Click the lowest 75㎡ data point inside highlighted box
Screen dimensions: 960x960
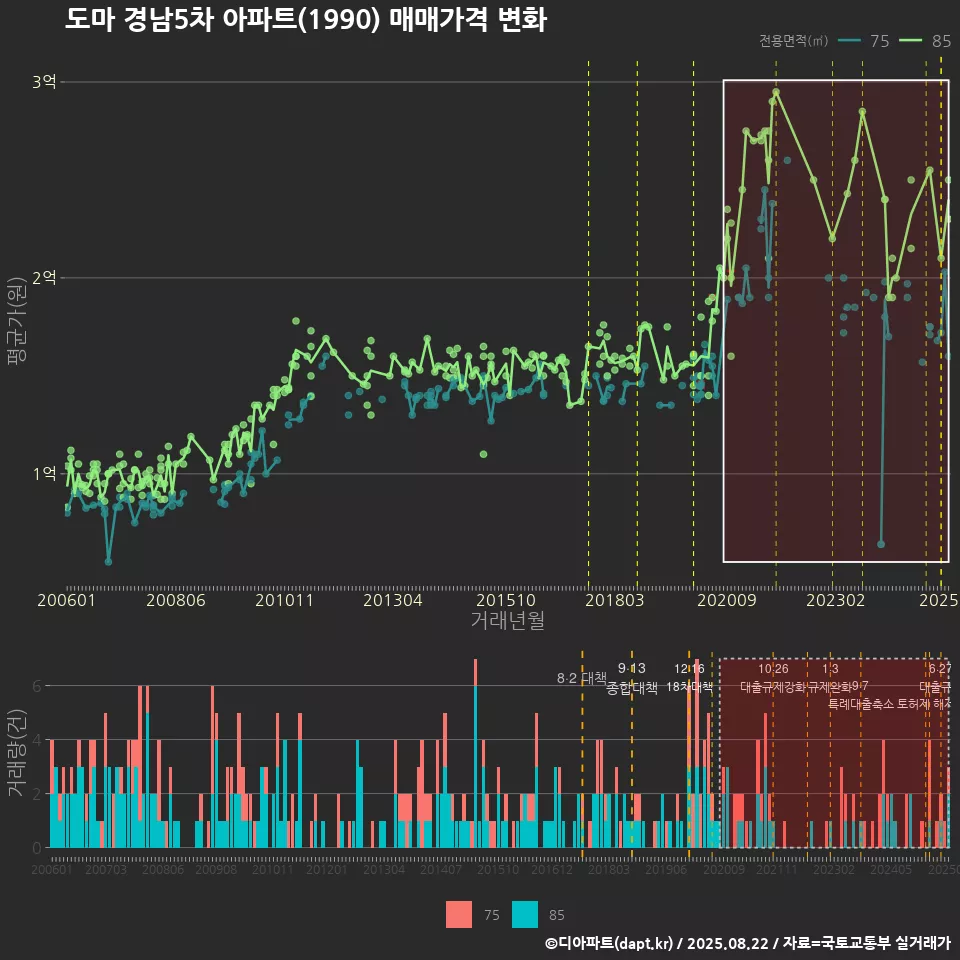point(881,544)
